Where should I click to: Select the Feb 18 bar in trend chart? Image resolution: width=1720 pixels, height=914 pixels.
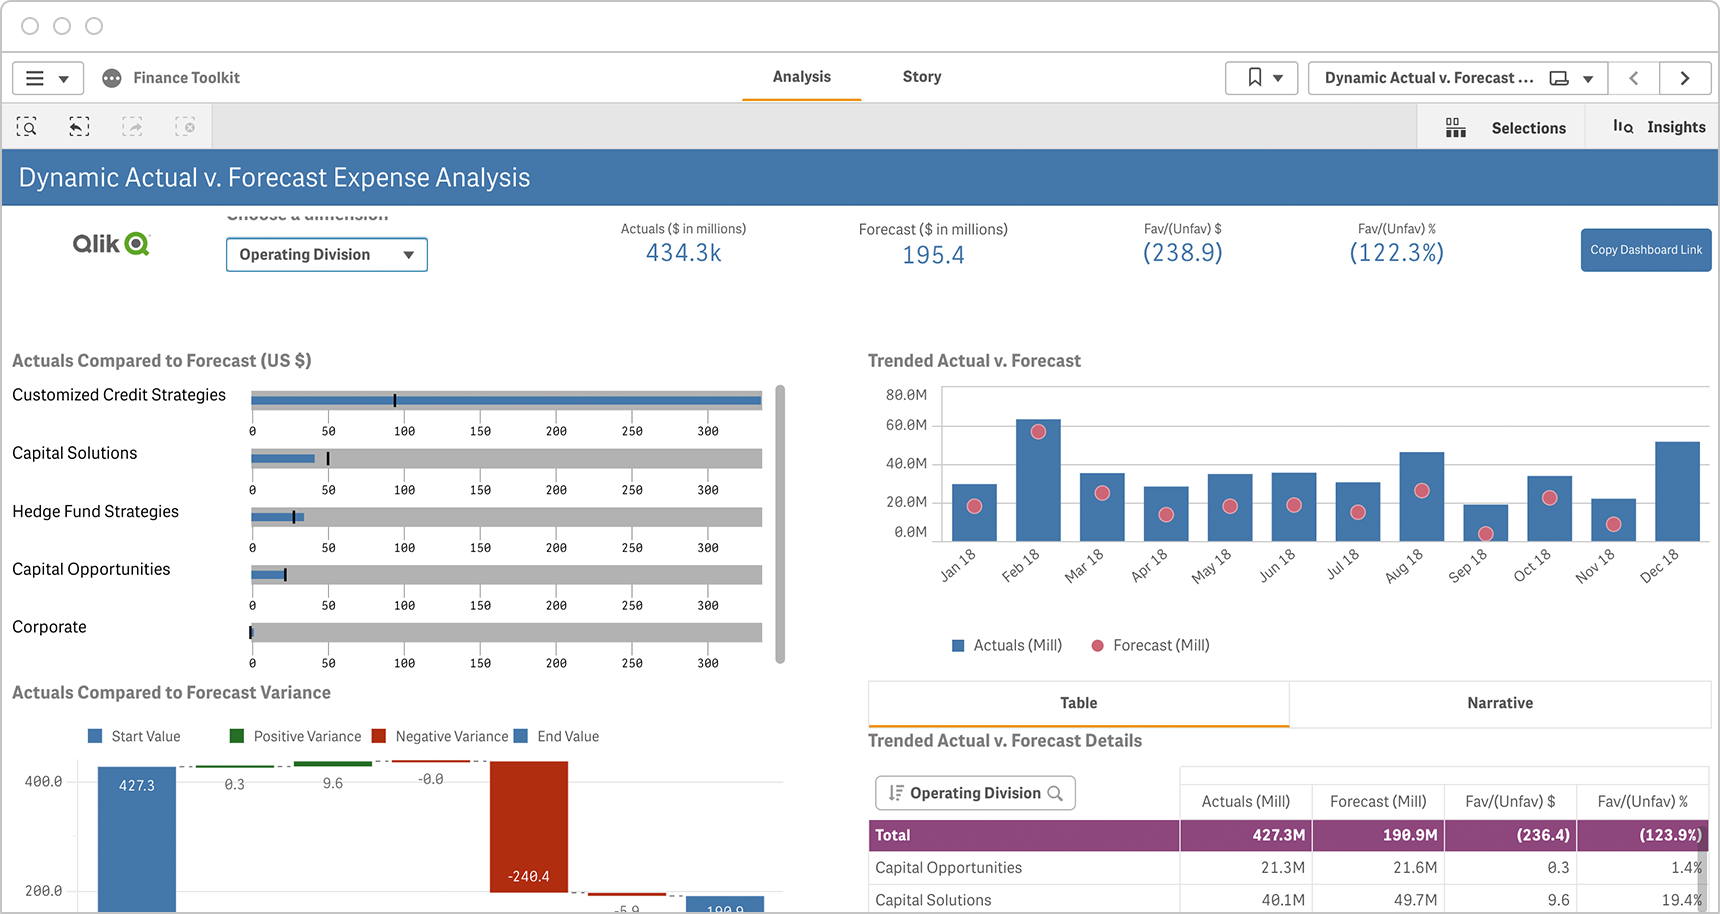(x=1038, y=480)
